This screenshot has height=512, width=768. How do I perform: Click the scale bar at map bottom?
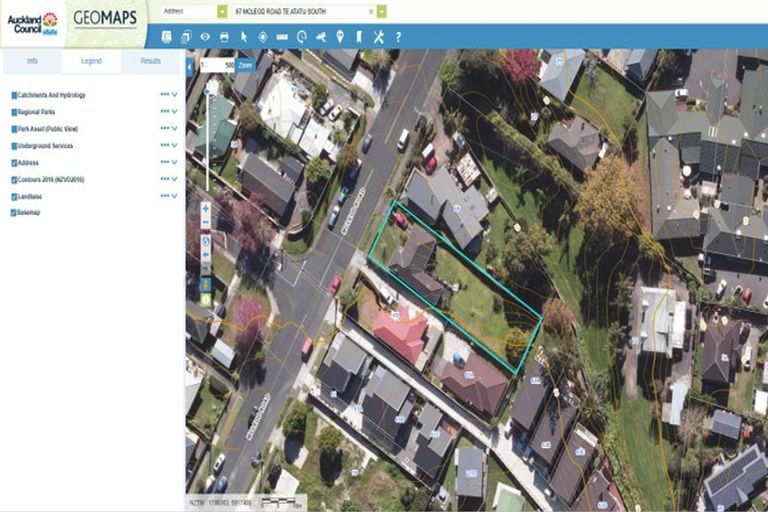pos(282,502)
